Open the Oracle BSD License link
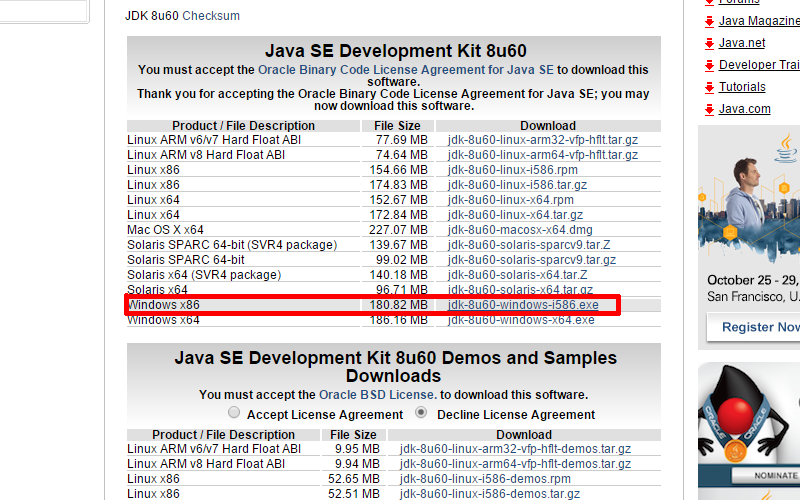 click(x=378, y=394)
